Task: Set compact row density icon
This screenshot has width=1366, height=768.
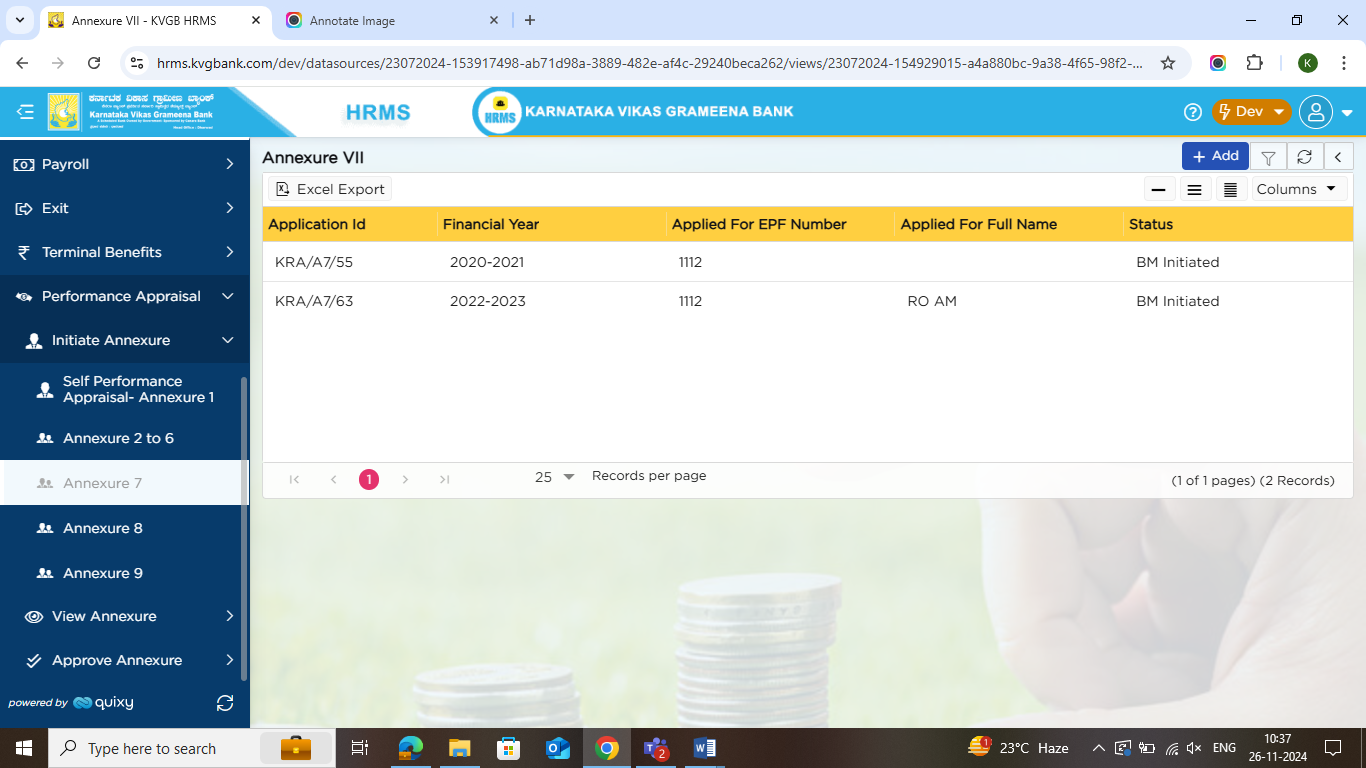Action: coord(1158,189)
